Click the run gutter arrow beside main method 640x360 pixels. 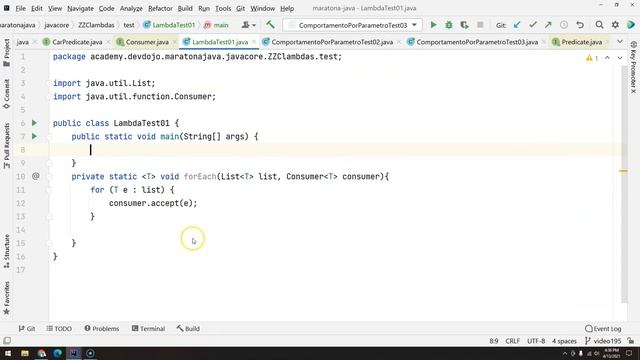(35, 136)
